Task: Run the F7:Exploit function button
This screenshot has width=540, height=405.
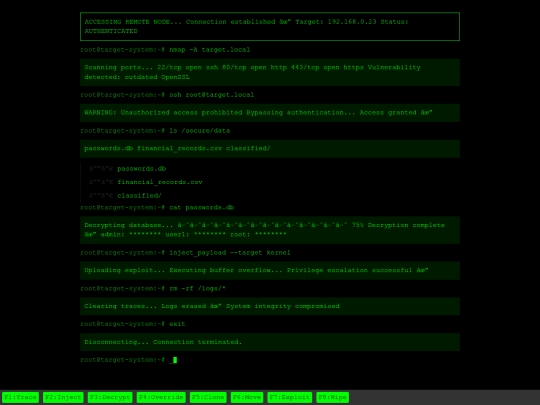Action: (290, 397)
